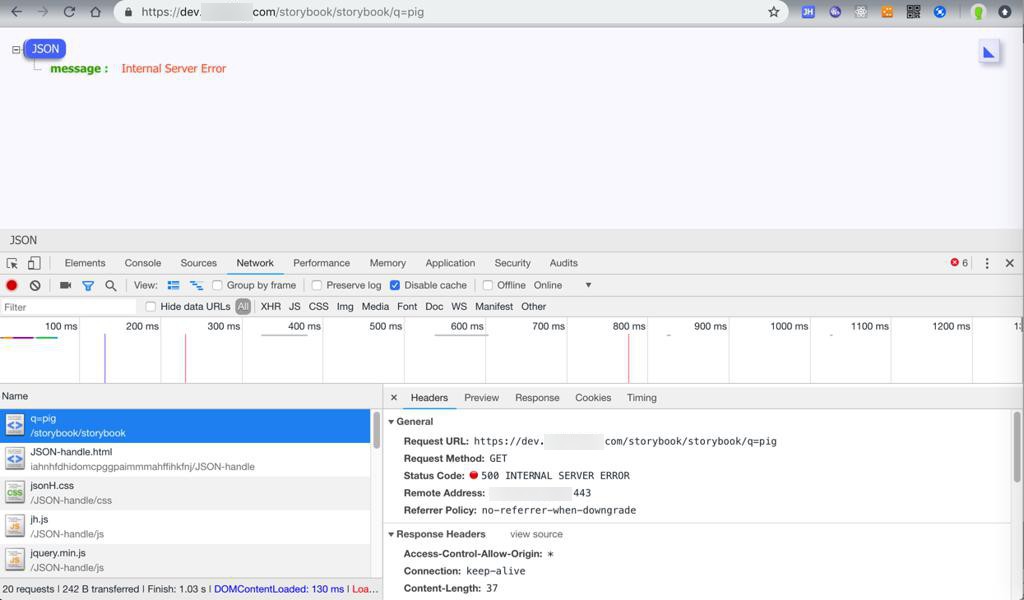Viewport: 1024px width, 600px height.
Task: Open the Online throttling dropdown
Action: point(562,285)
